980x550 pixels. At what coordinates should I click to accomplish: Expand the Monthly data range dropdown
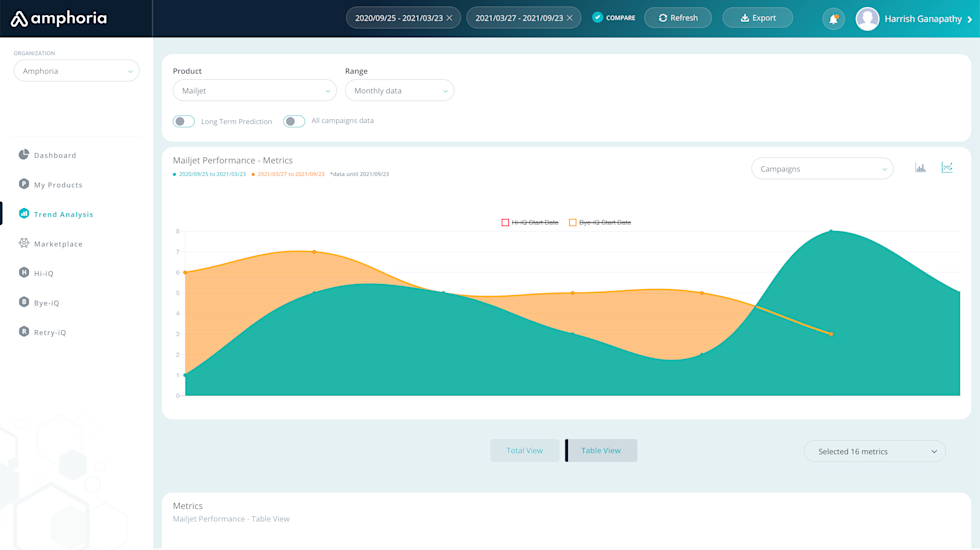click(x=399, y=91)
